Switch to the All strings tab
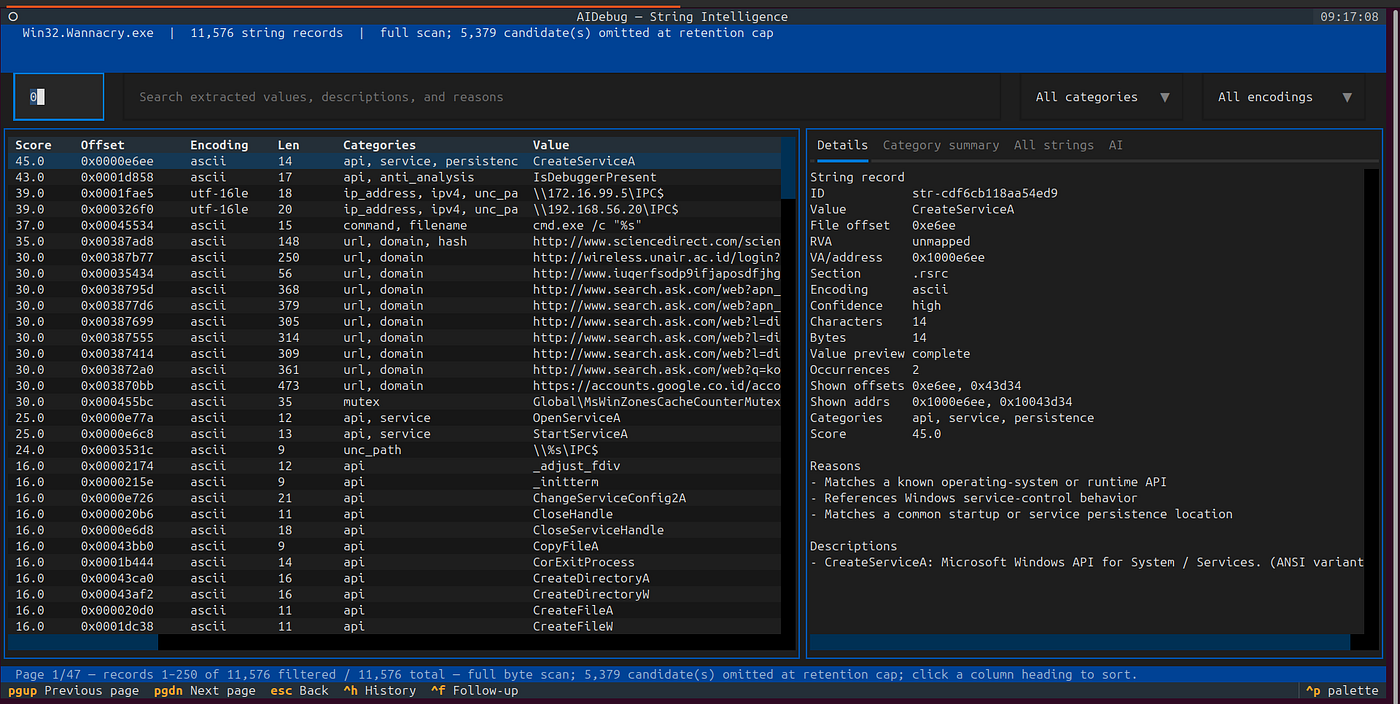1400x704 pixels. [x=1054, y=145]
